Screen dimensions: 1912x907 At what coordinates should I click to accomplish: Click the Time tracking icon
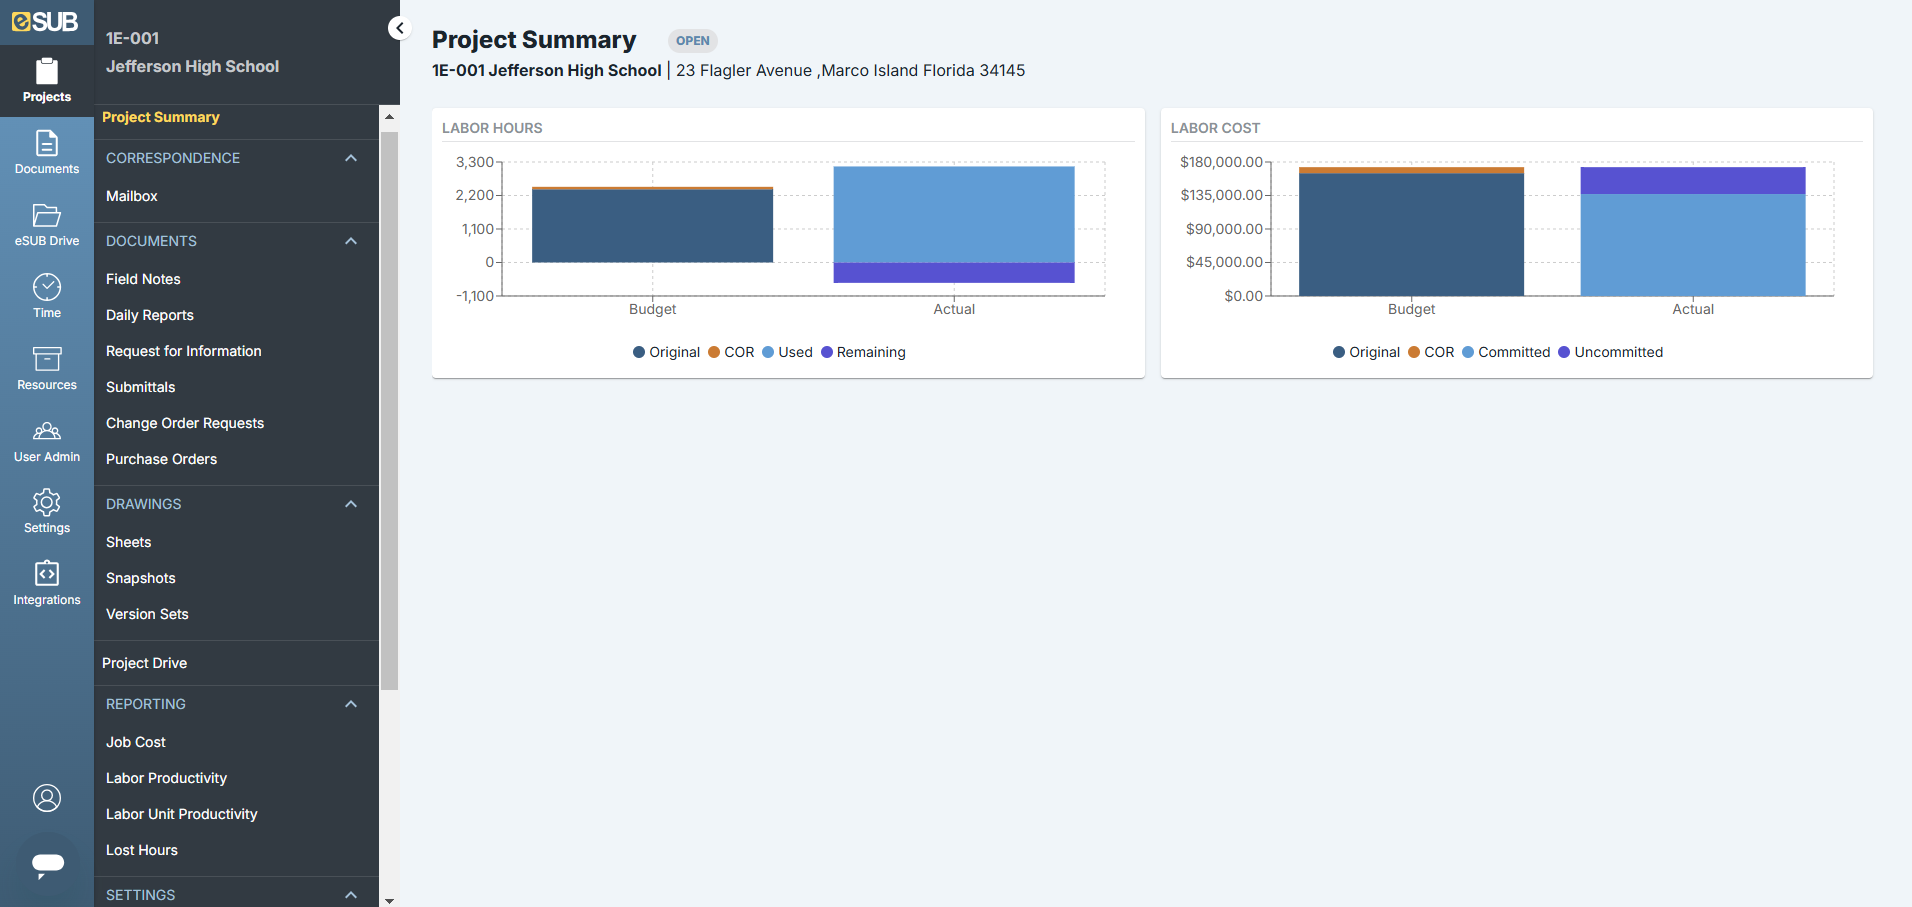[x=46, y=295]
